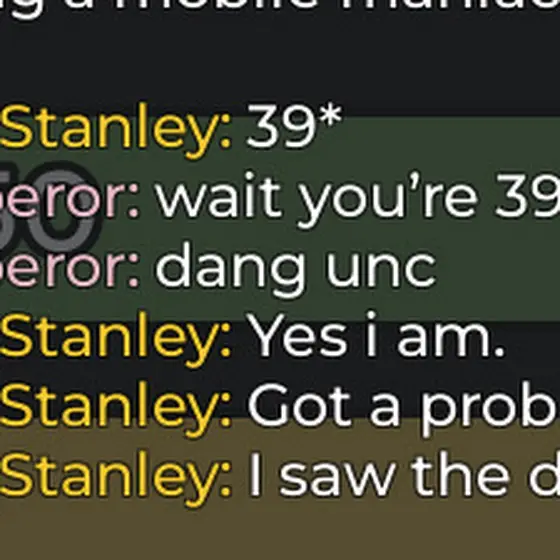Viewport: 560px width, 560px height.
Task: Select the "39*" chat message text
Action: click(x=294, y=126)
